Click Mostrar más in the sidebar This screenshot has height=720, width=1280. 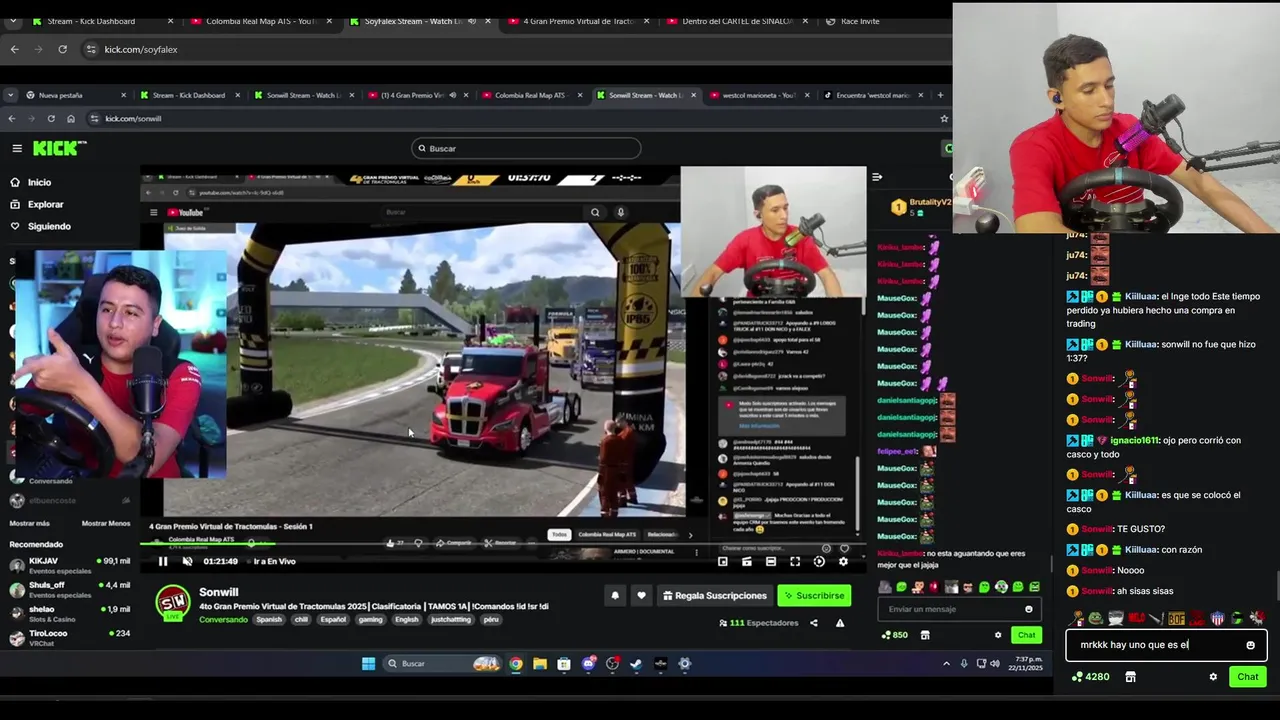(x=29, y=523)
